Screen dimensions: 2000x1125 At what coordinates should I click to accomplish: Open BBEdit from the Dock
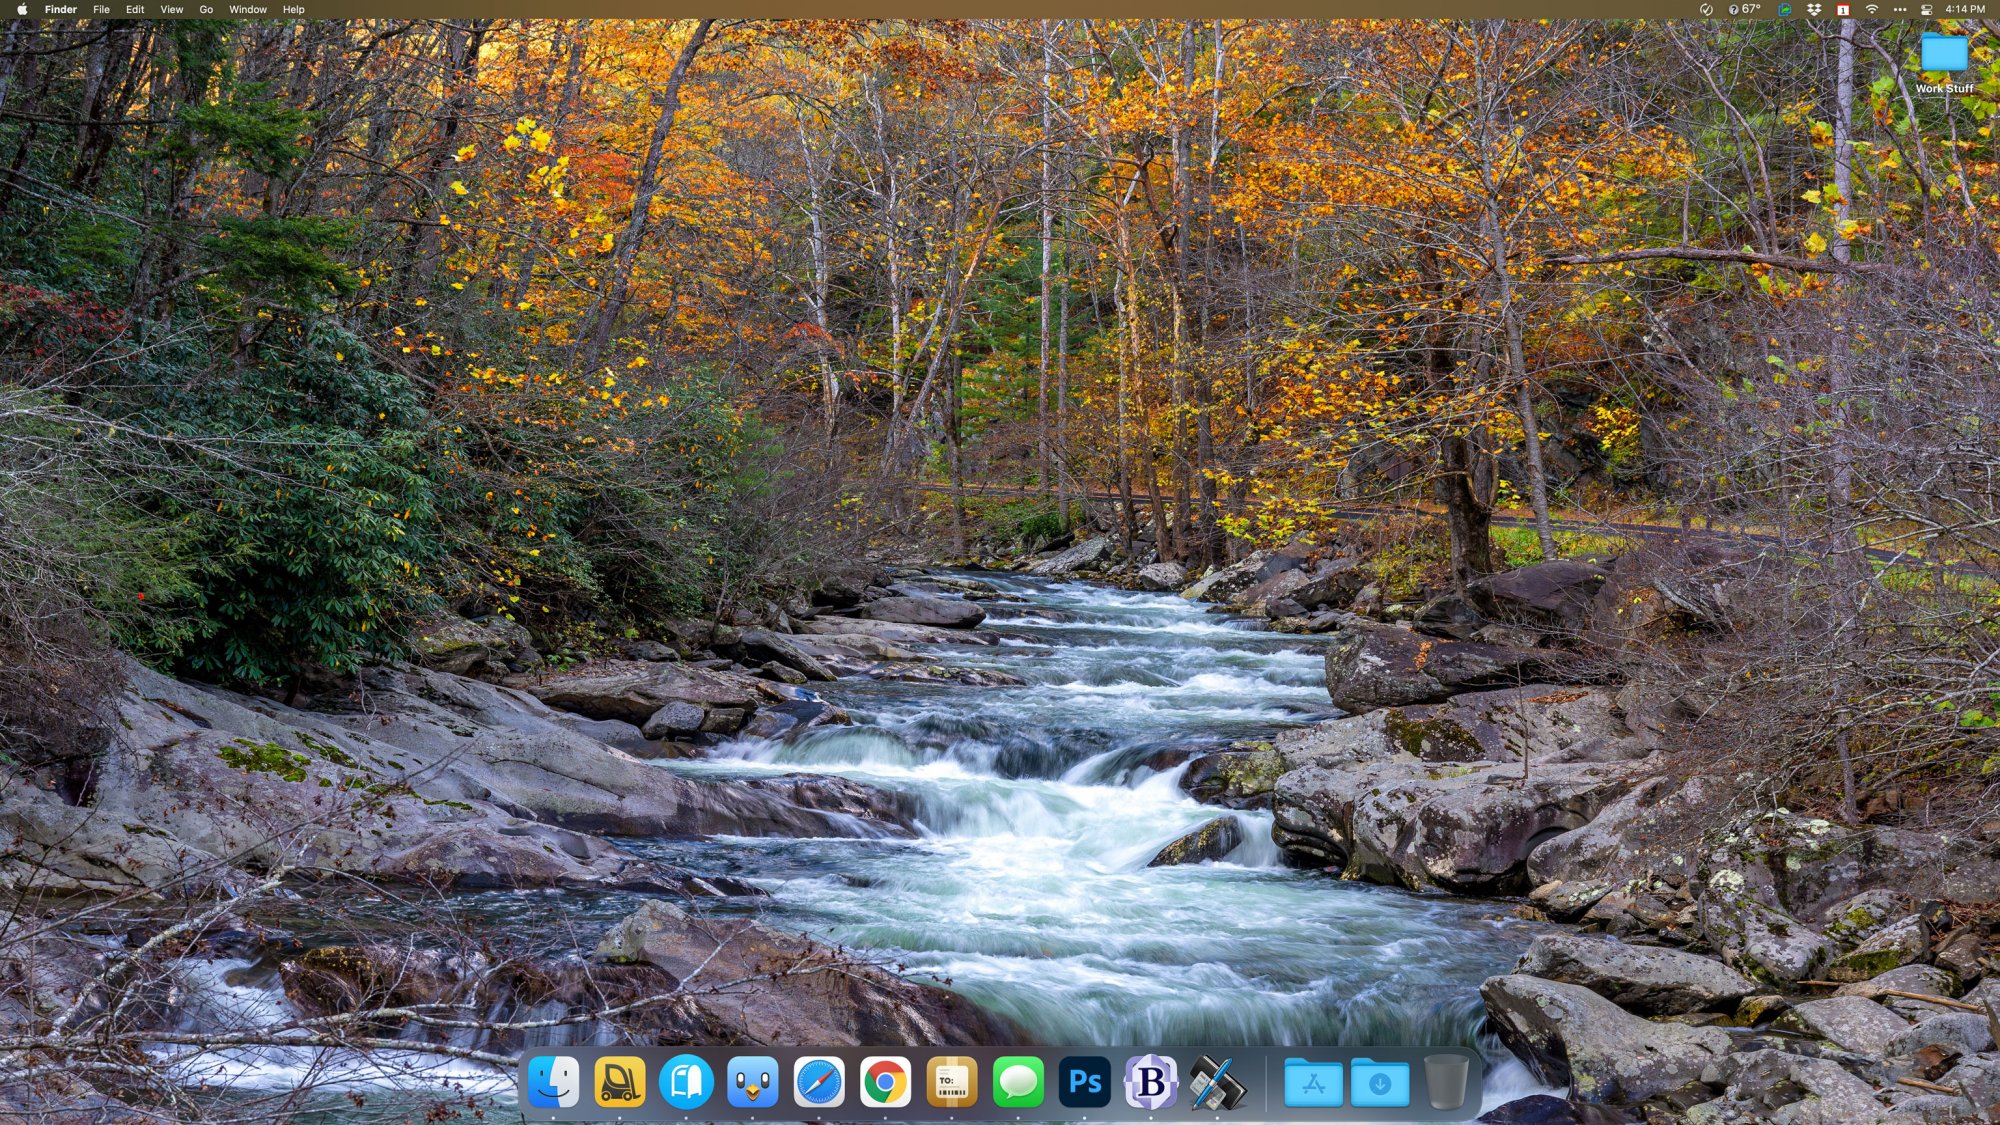pos(1151,1082)
